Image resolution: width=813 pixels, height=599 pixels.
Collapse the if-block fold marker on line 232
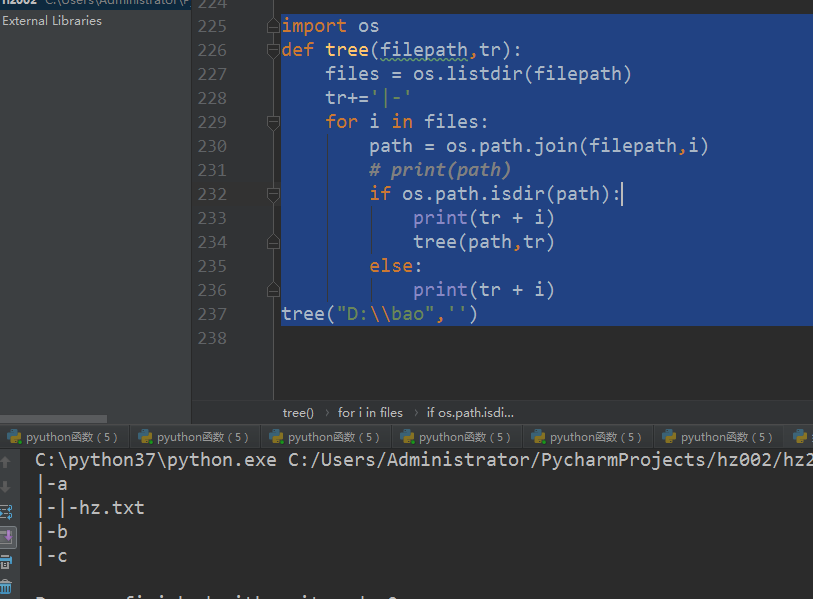point(273,194)
